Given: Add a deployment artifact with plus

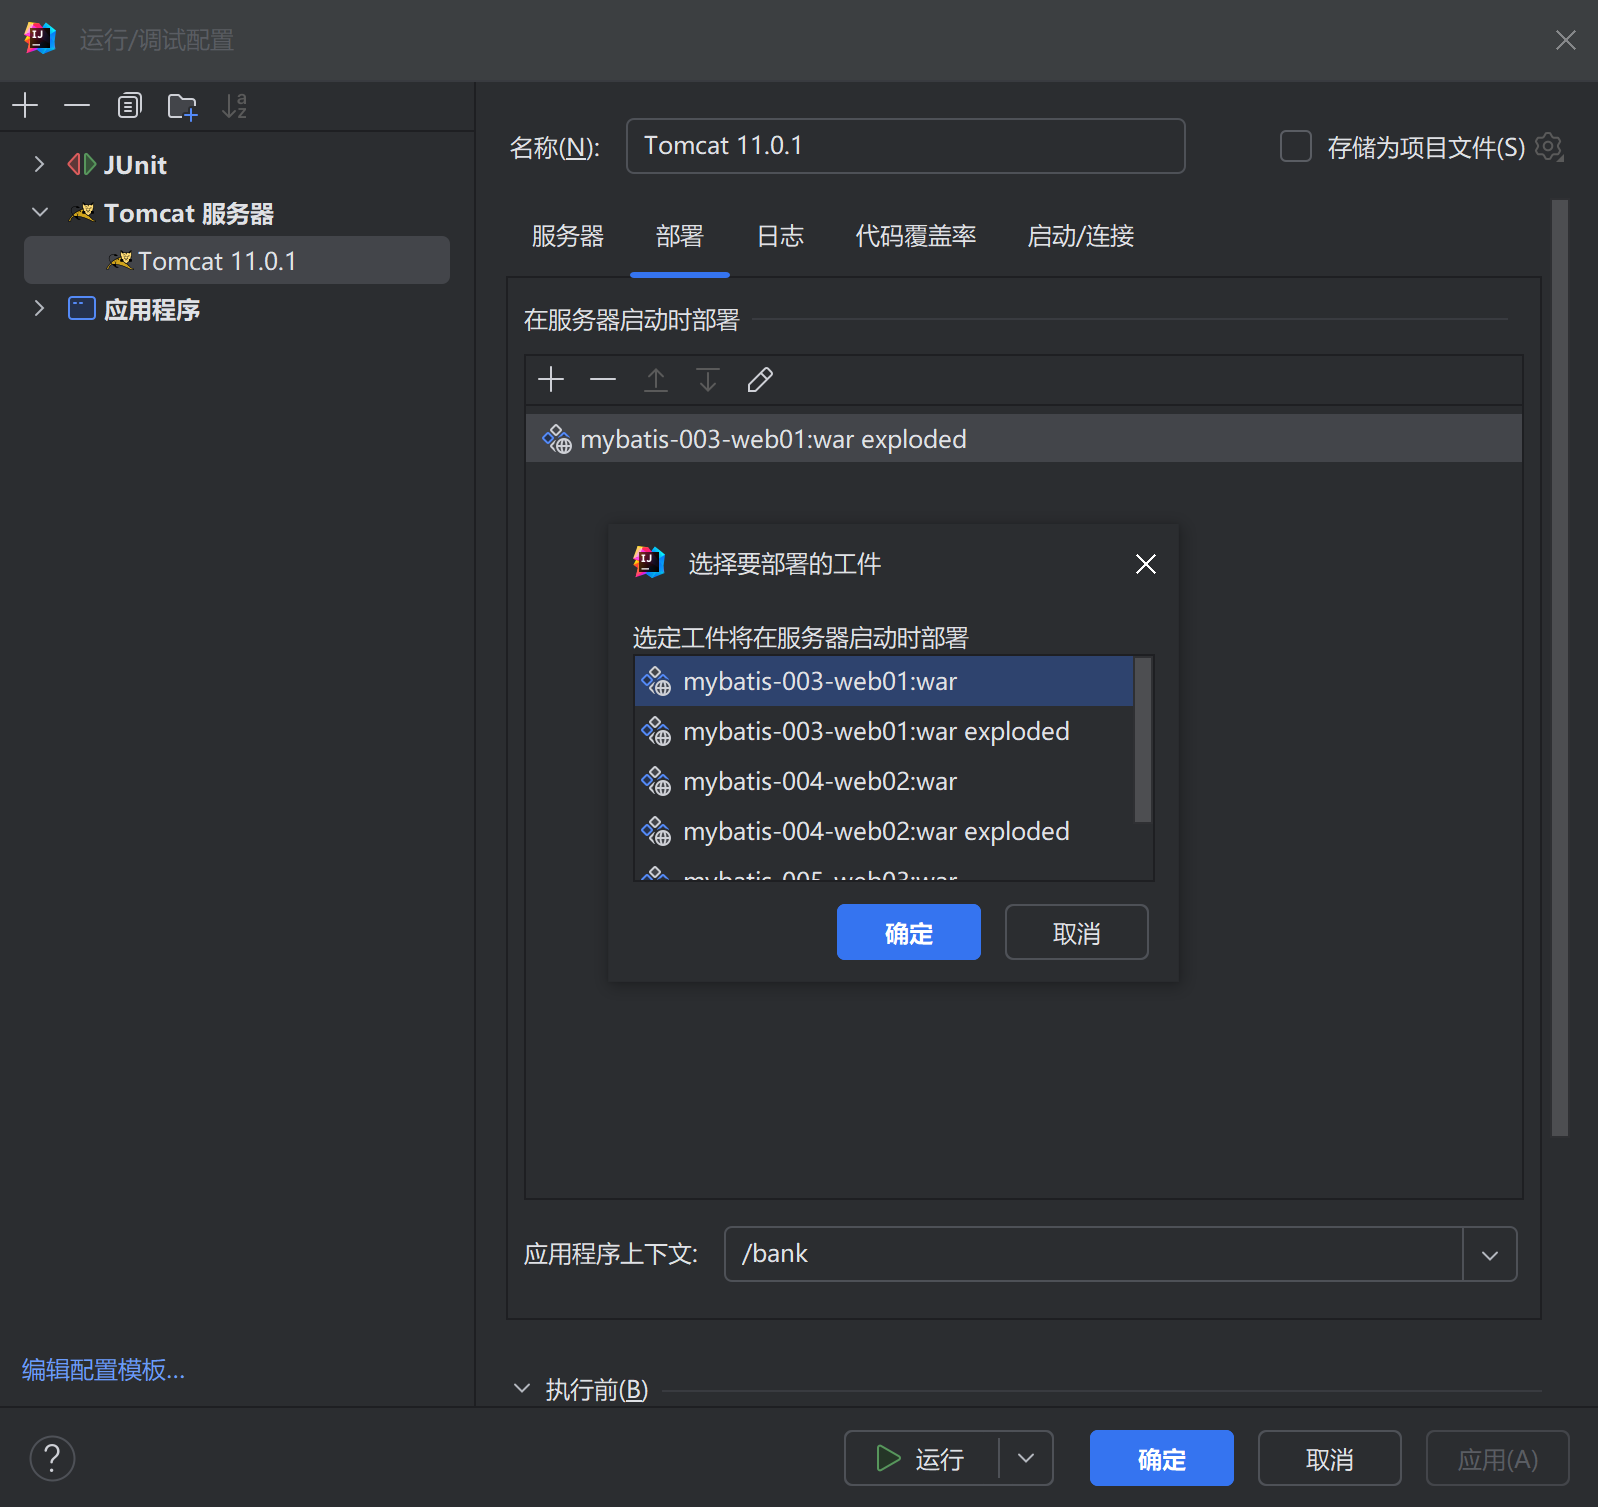Looking at the screenshot, I should [551, 380].
